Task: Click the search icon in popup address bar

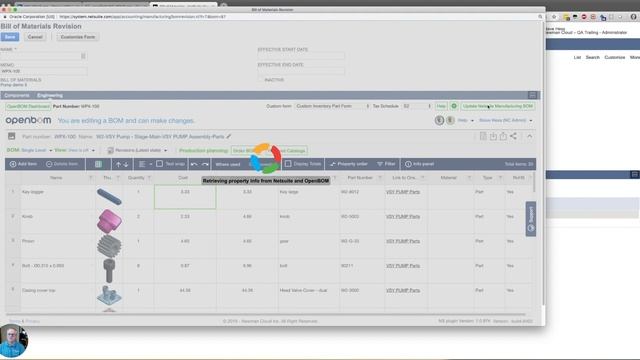Action: coord(540,17)
